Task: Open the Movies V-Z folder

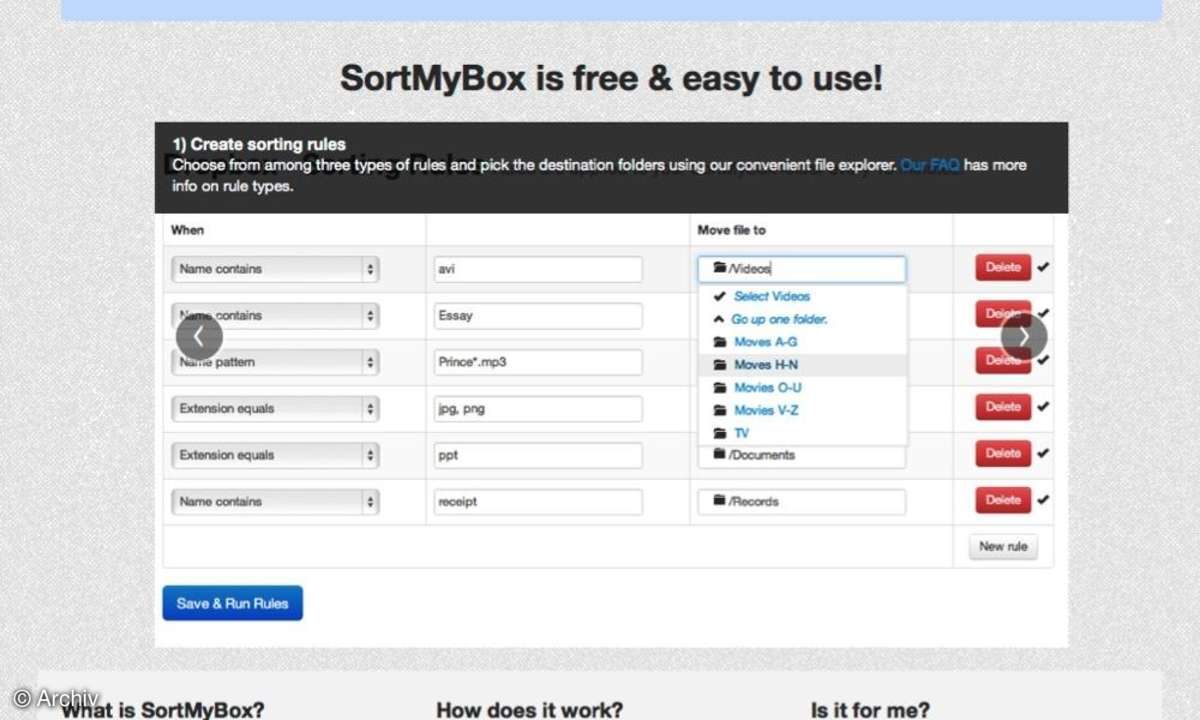Action: (766, 411)
